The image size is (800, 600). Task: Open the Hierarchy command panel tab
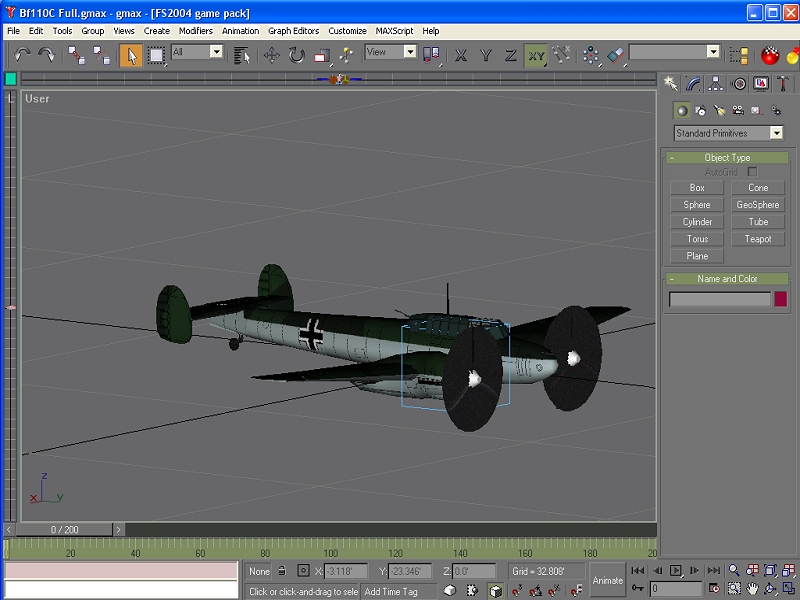tap(716, 84)
